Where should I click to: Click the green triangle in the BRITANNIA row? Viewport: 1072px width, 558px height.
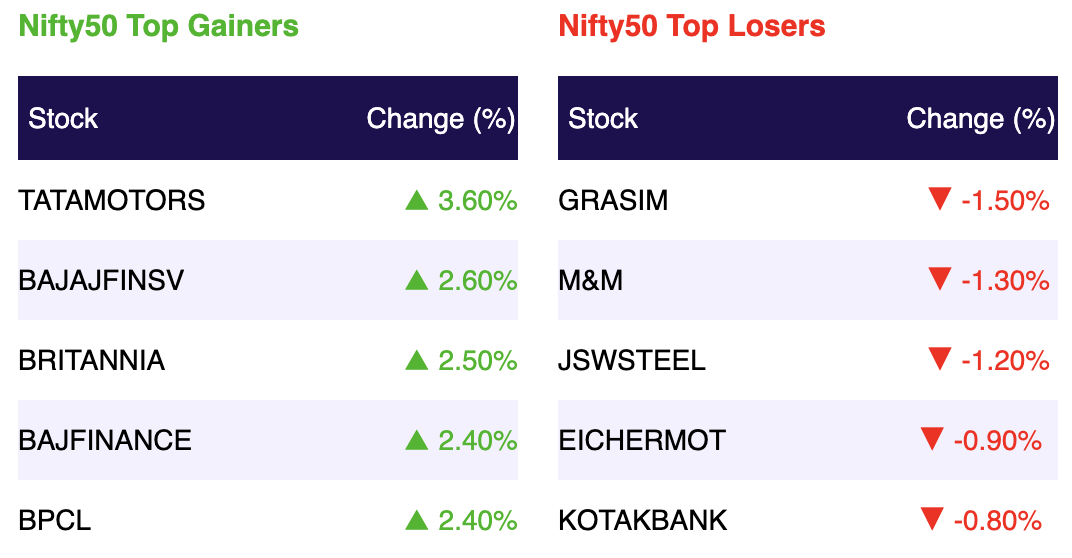coord(416,360)
